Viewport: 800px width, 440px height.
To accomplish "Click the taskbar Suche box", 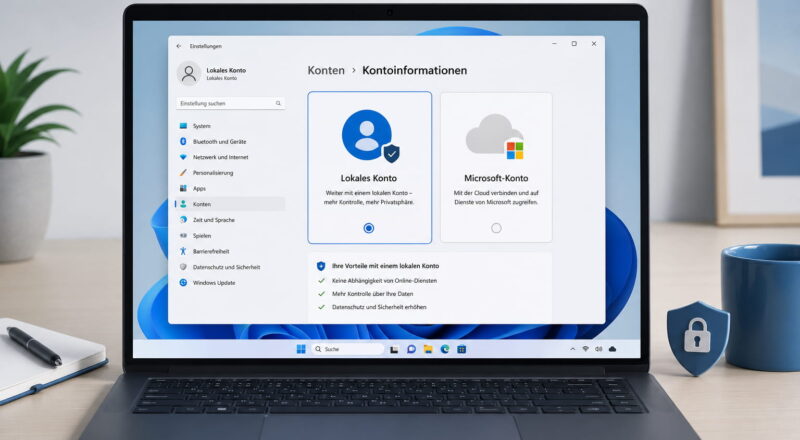I will click(x=347, y=349).
